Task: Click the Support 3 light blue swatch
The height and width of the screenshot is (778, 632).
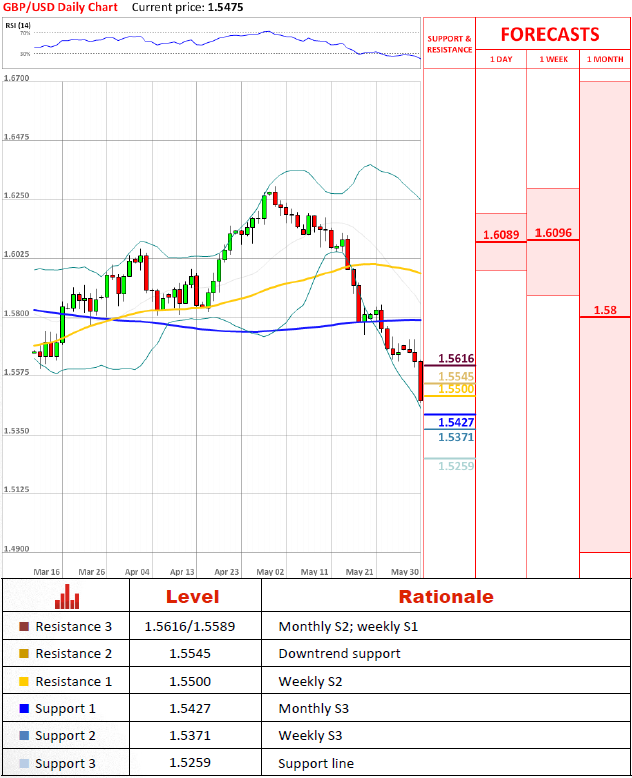Action: [x=24, y=763]
